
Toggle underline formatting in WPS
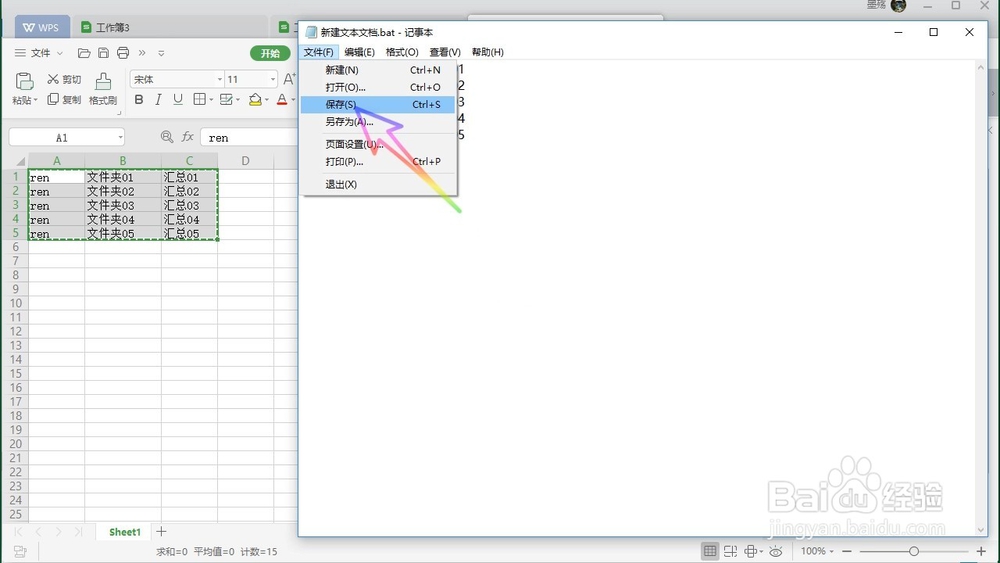[x=178, y=99]
